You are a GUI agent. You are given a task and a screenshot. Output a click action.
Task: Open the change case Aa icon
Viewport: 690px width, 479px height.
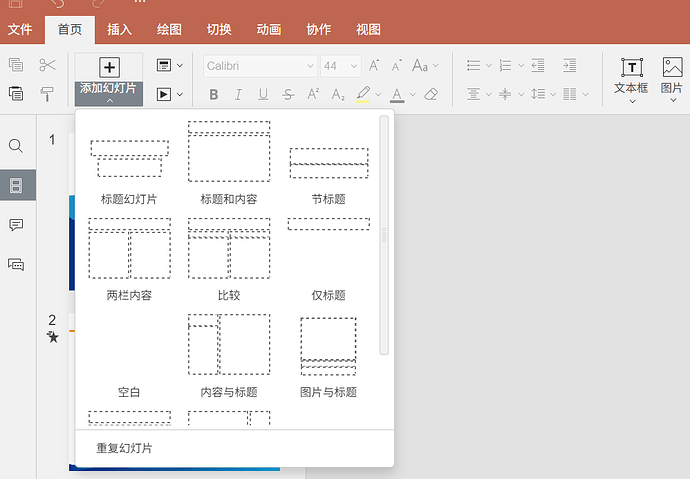point(420,66)
